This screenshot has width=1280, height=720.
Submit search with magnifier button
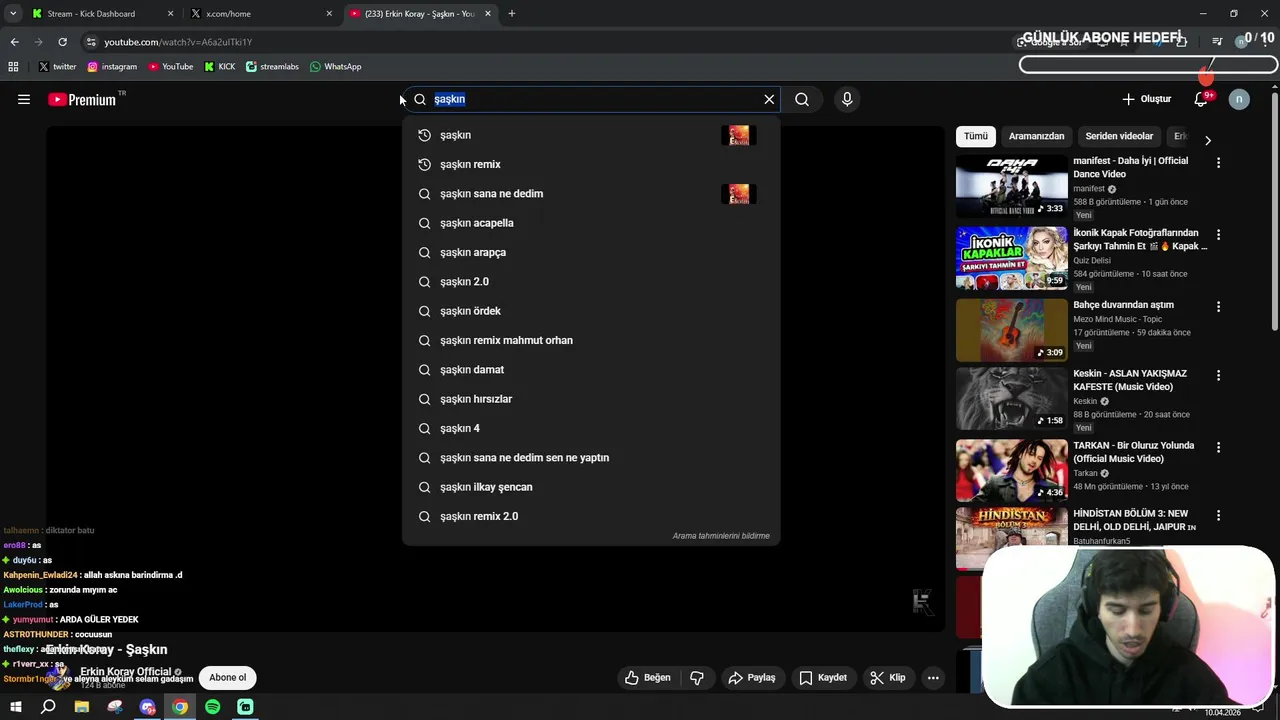(x=802, y=99)
